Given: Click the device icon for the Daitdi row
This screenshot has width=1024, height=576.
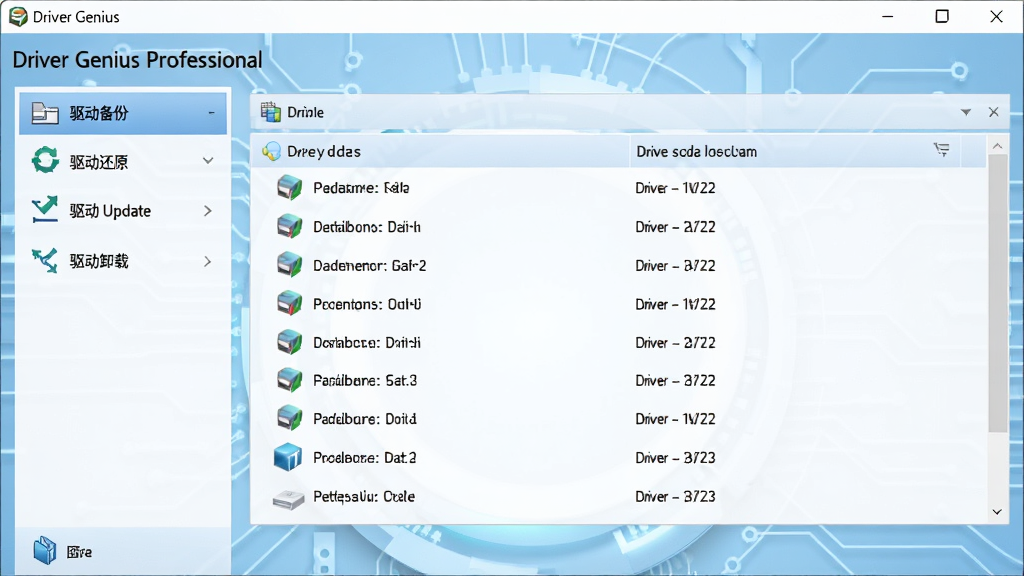Looking at the screenshot, I should point(289,342).
